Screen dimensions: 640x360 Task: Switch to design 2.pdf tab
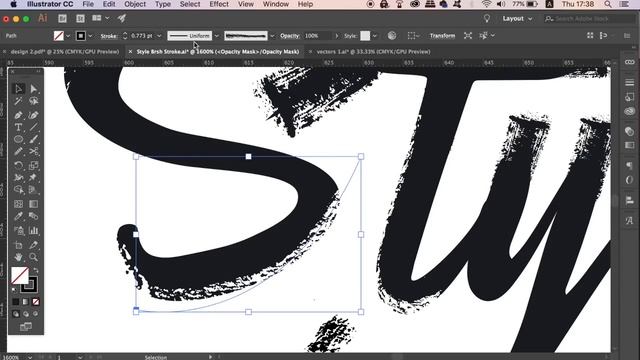[x=64, y=51]
